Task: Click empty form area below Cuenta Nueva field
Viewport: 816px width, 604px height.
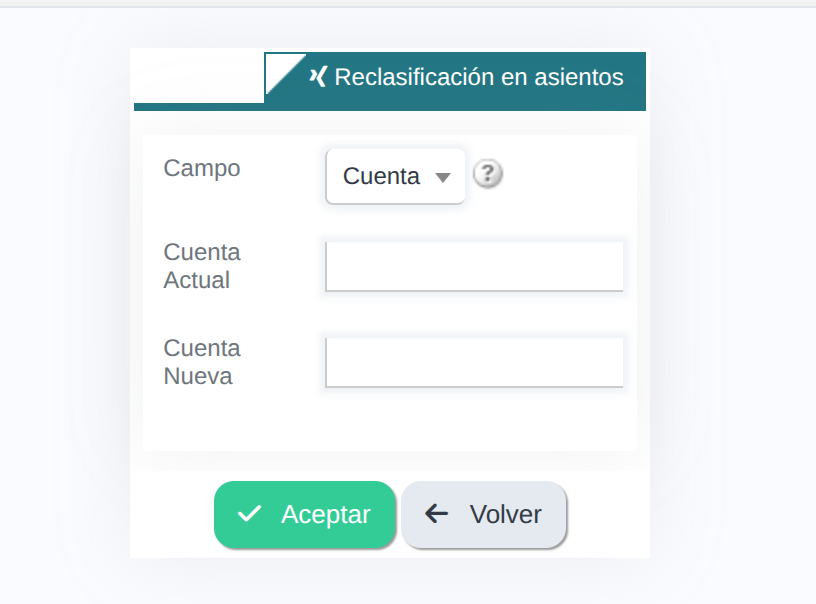Action: pos(389,419)
